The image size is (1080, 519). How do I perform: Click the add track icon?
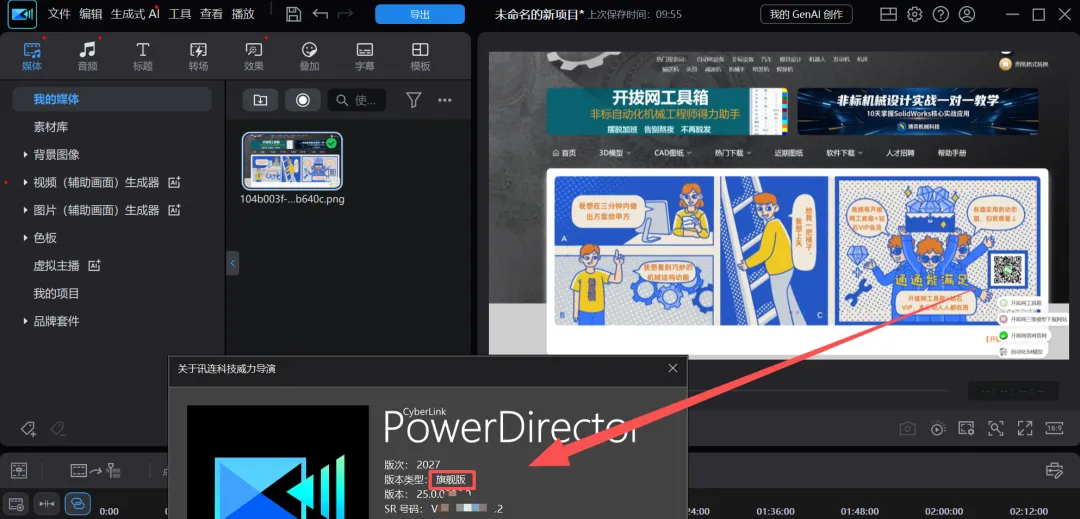(17, 504)
